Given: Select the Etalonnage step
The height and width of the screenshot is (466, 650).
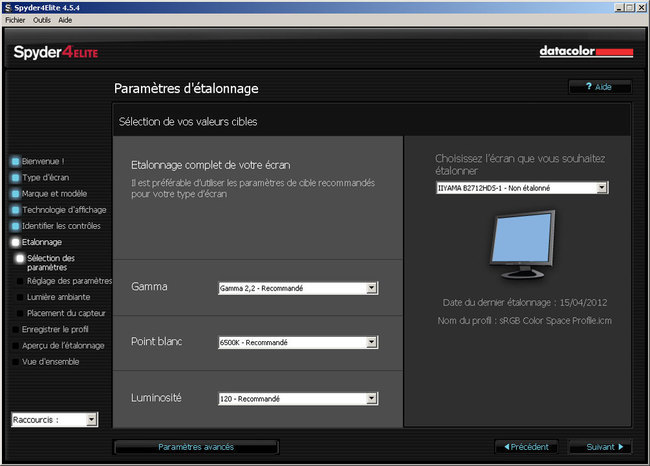Looking at the screenshot, I should point(42,242).
